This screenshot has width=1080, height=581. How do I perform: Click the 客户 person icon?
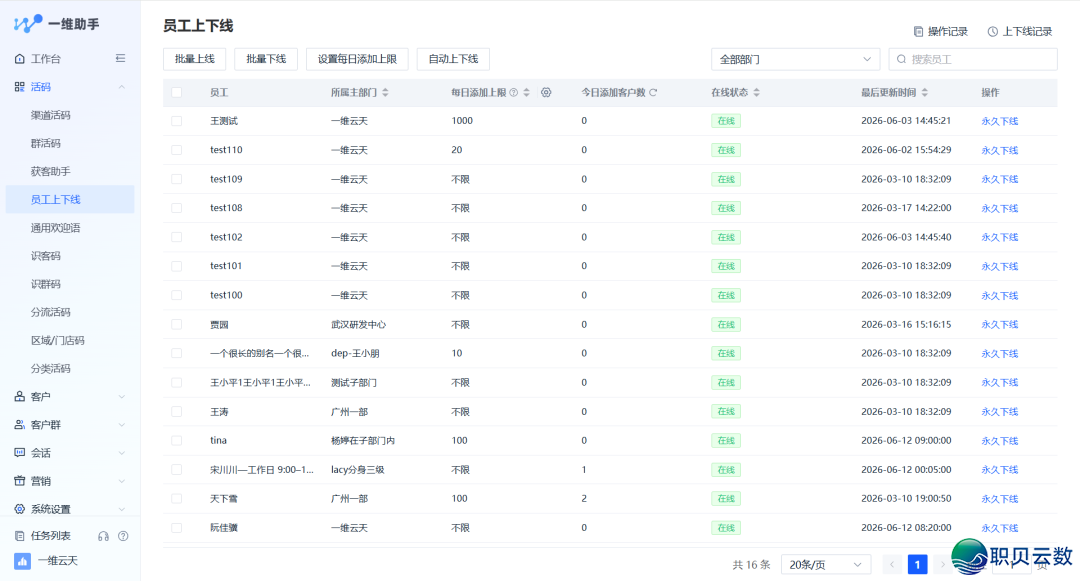coord(19,397)
